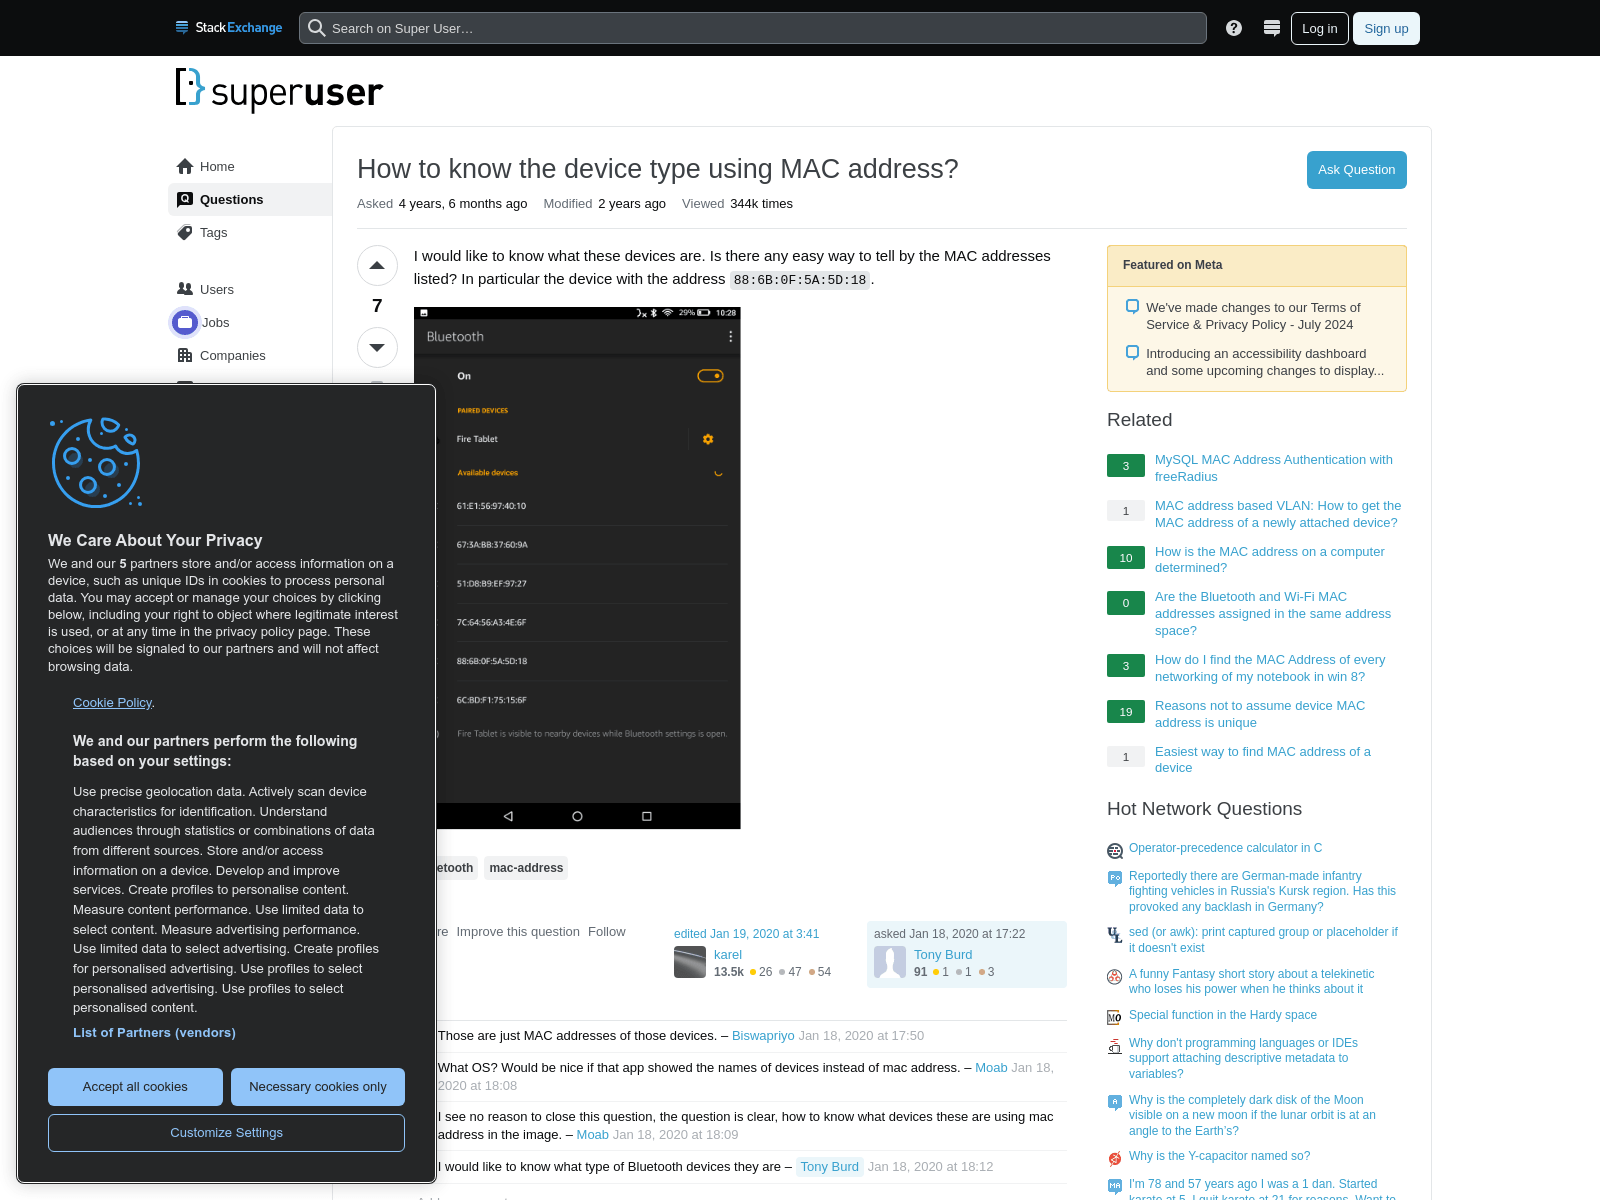Open MySQL MAC Address Authentication related question
1600x1200 pixels.
[1274, 468]
